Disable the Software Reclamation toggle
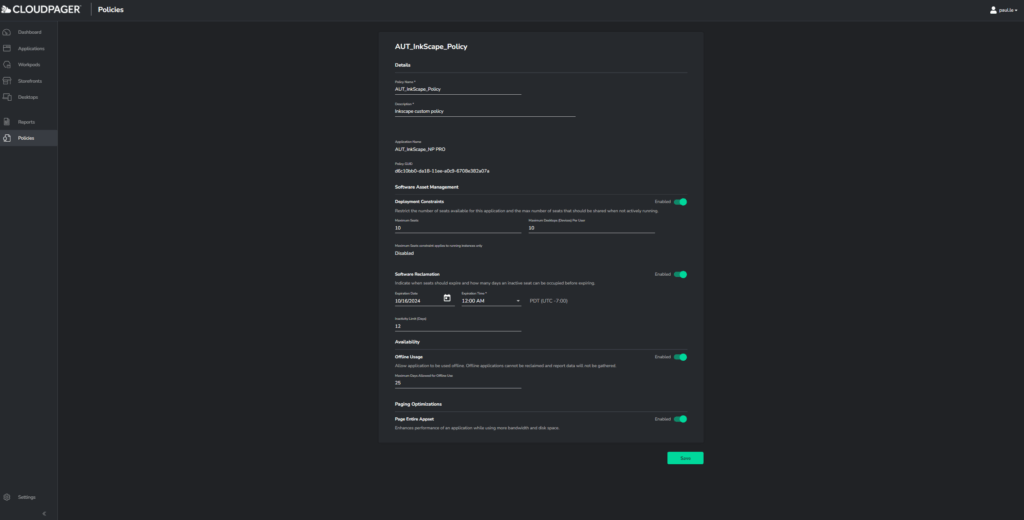1024x520 pixels. point(680,274)
